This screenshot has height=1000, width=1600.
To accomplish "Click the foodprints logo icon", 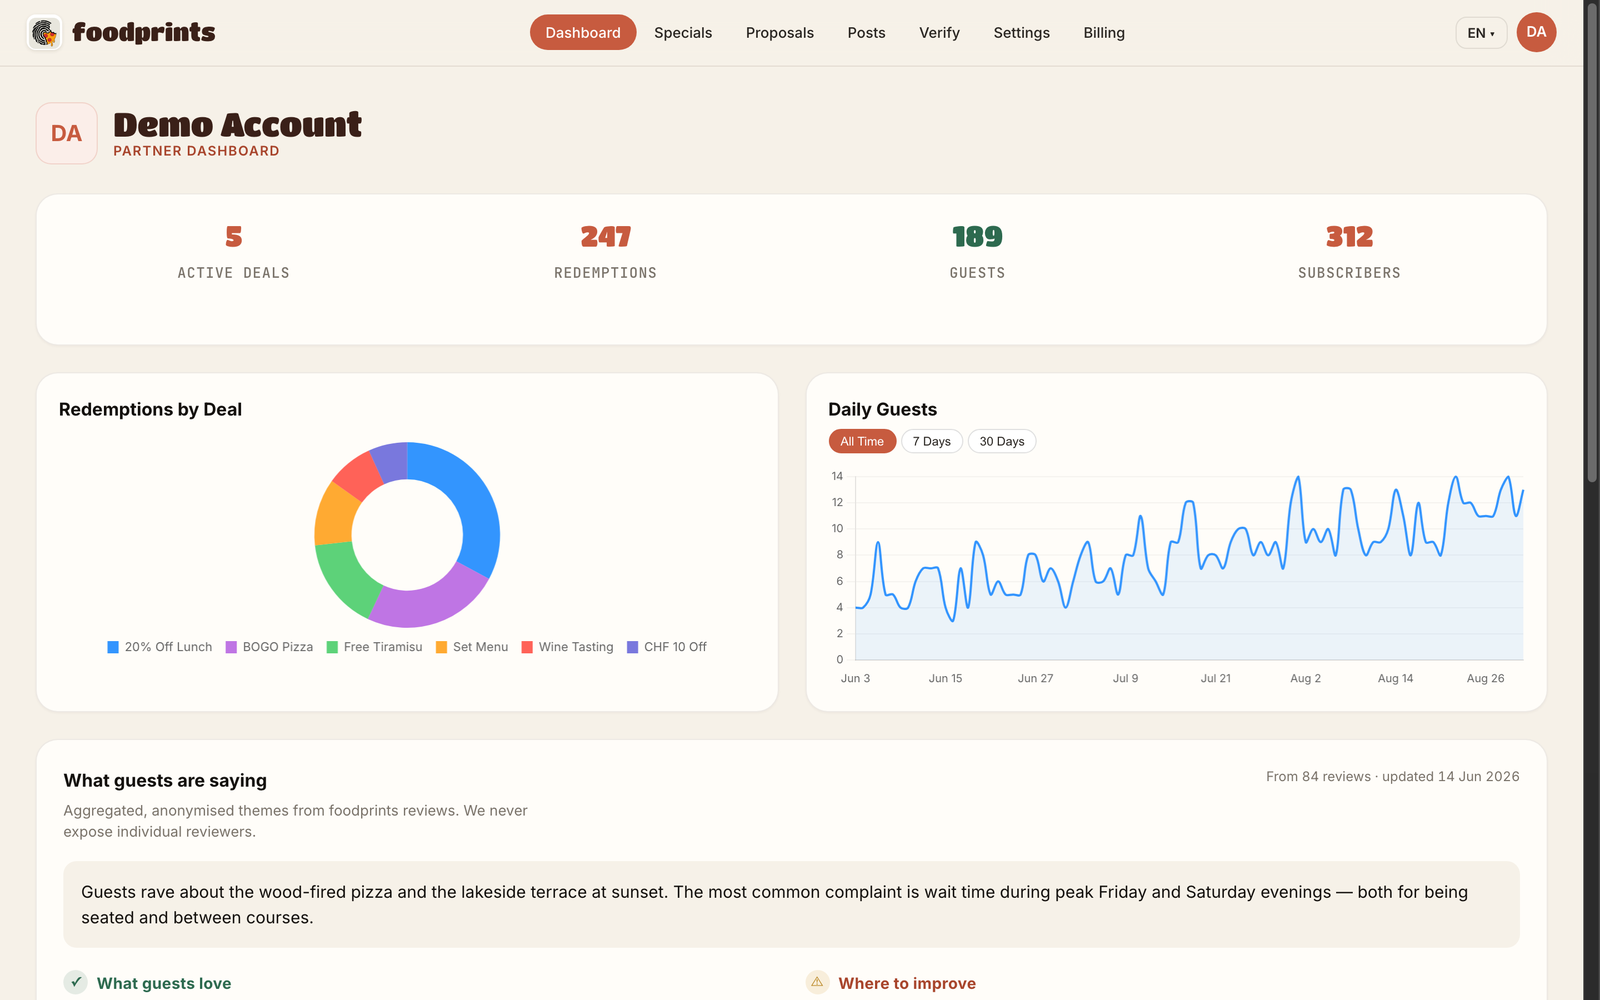I will tap(44, 33).
